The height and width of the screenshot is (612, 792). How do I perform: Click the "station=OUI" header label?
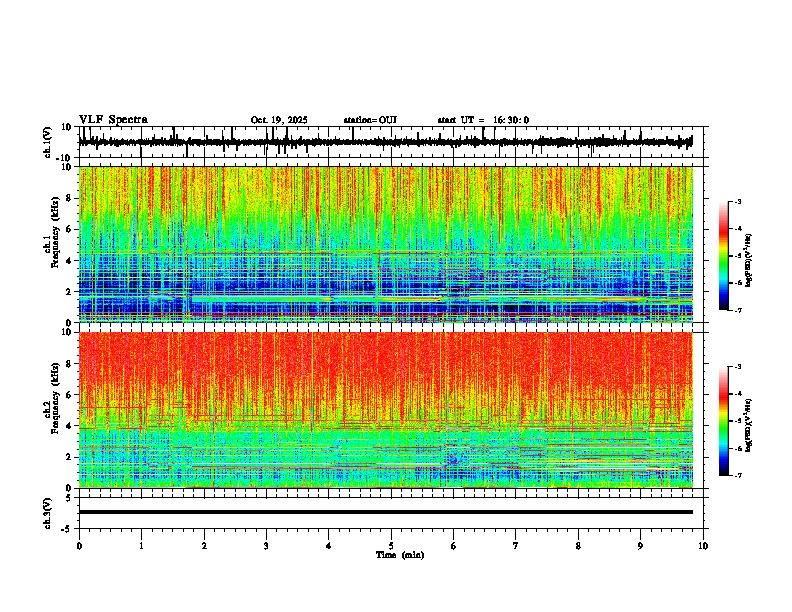[x=370, y=120]
